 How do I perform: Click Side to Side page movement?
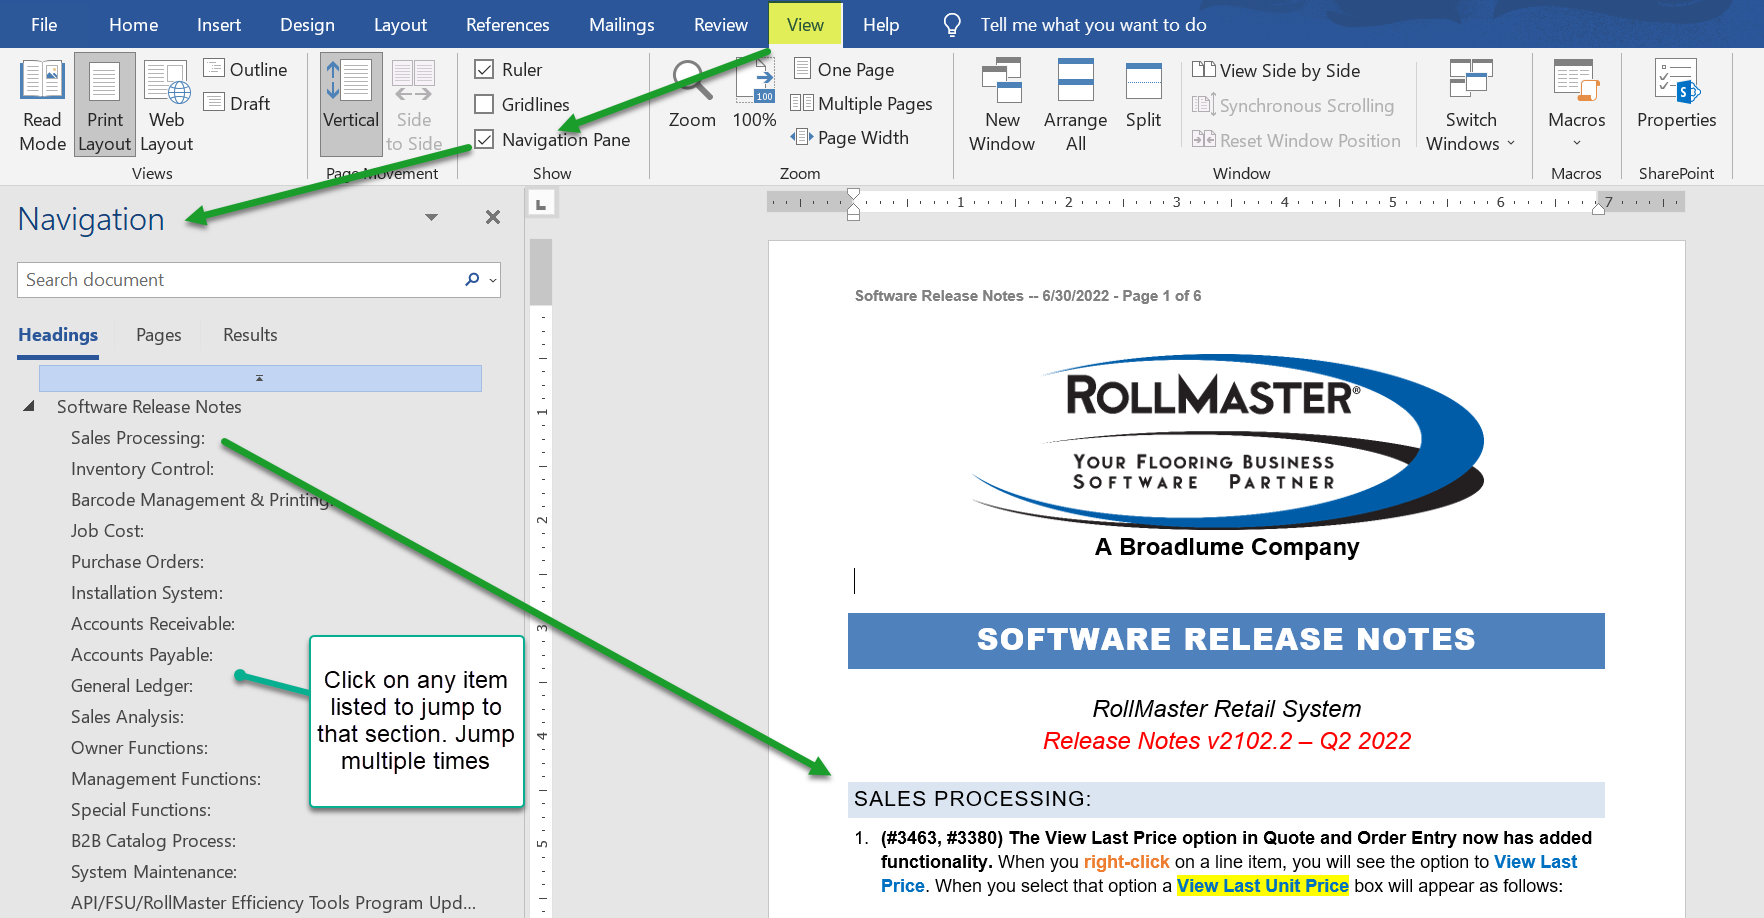coord(413,105)
